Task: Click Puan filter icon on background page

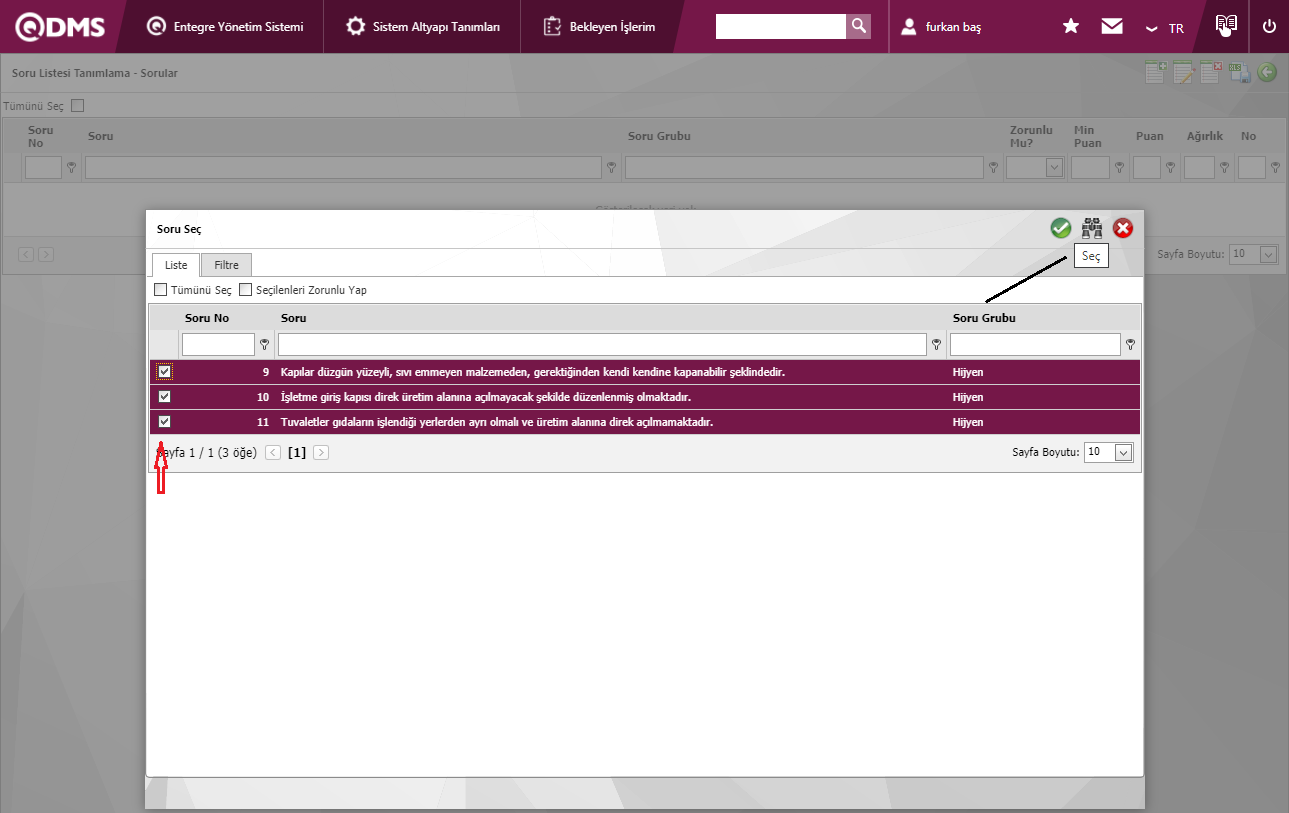Action: click(x=1170, y=168)
